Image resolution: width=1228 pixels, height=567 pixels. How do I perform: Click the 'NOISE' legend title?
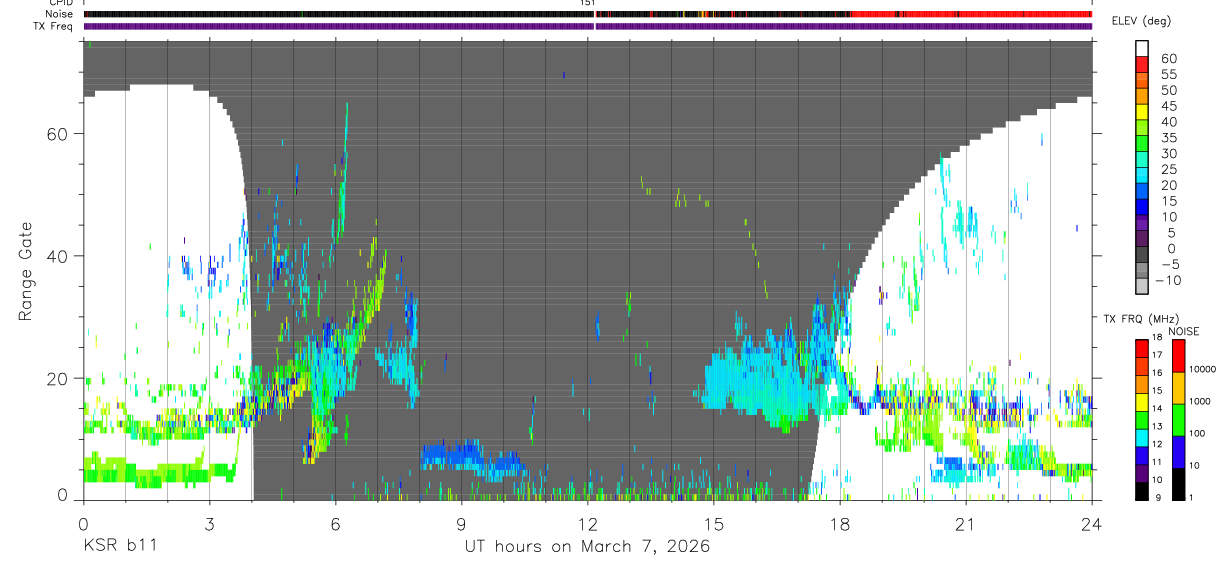click(x=1184, y=331)
